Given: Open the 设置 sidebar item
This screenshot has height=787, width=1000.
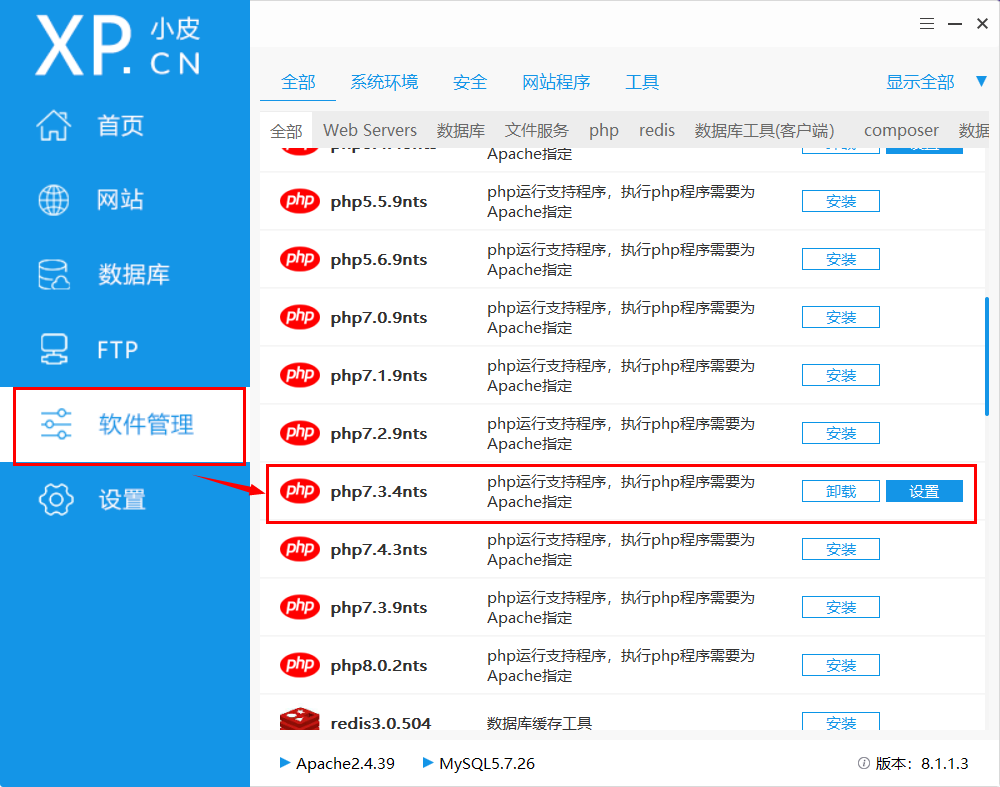Looking at the screenshot, I should click(x=125, y=499).
